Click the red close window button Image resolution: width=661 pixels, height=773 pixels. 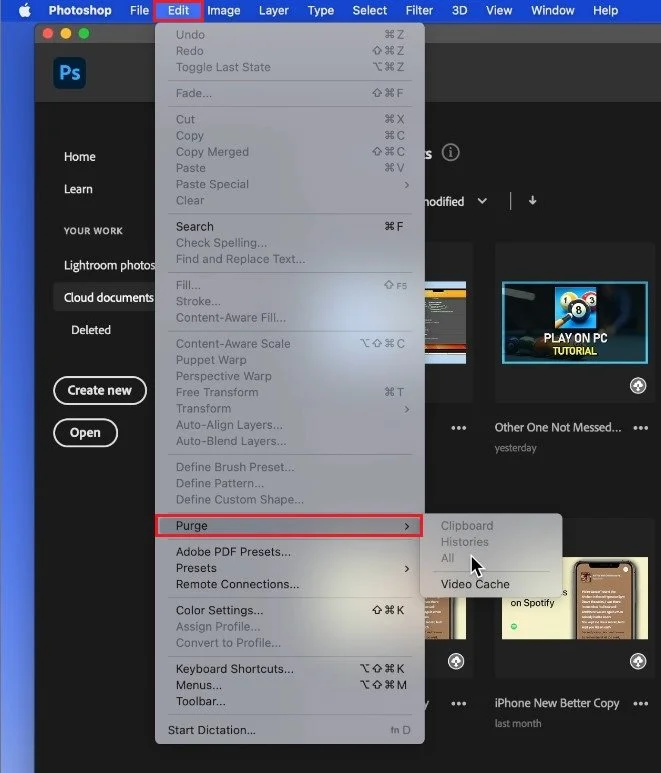(x=48, y=34)
